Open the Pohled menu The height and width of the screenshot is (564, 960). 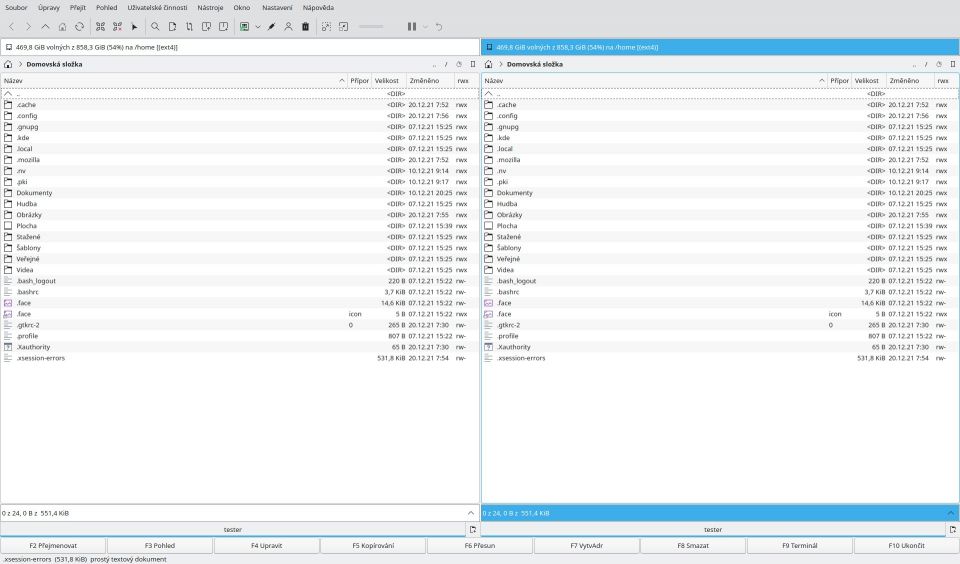pyautogui.click(x=107, y=7)
